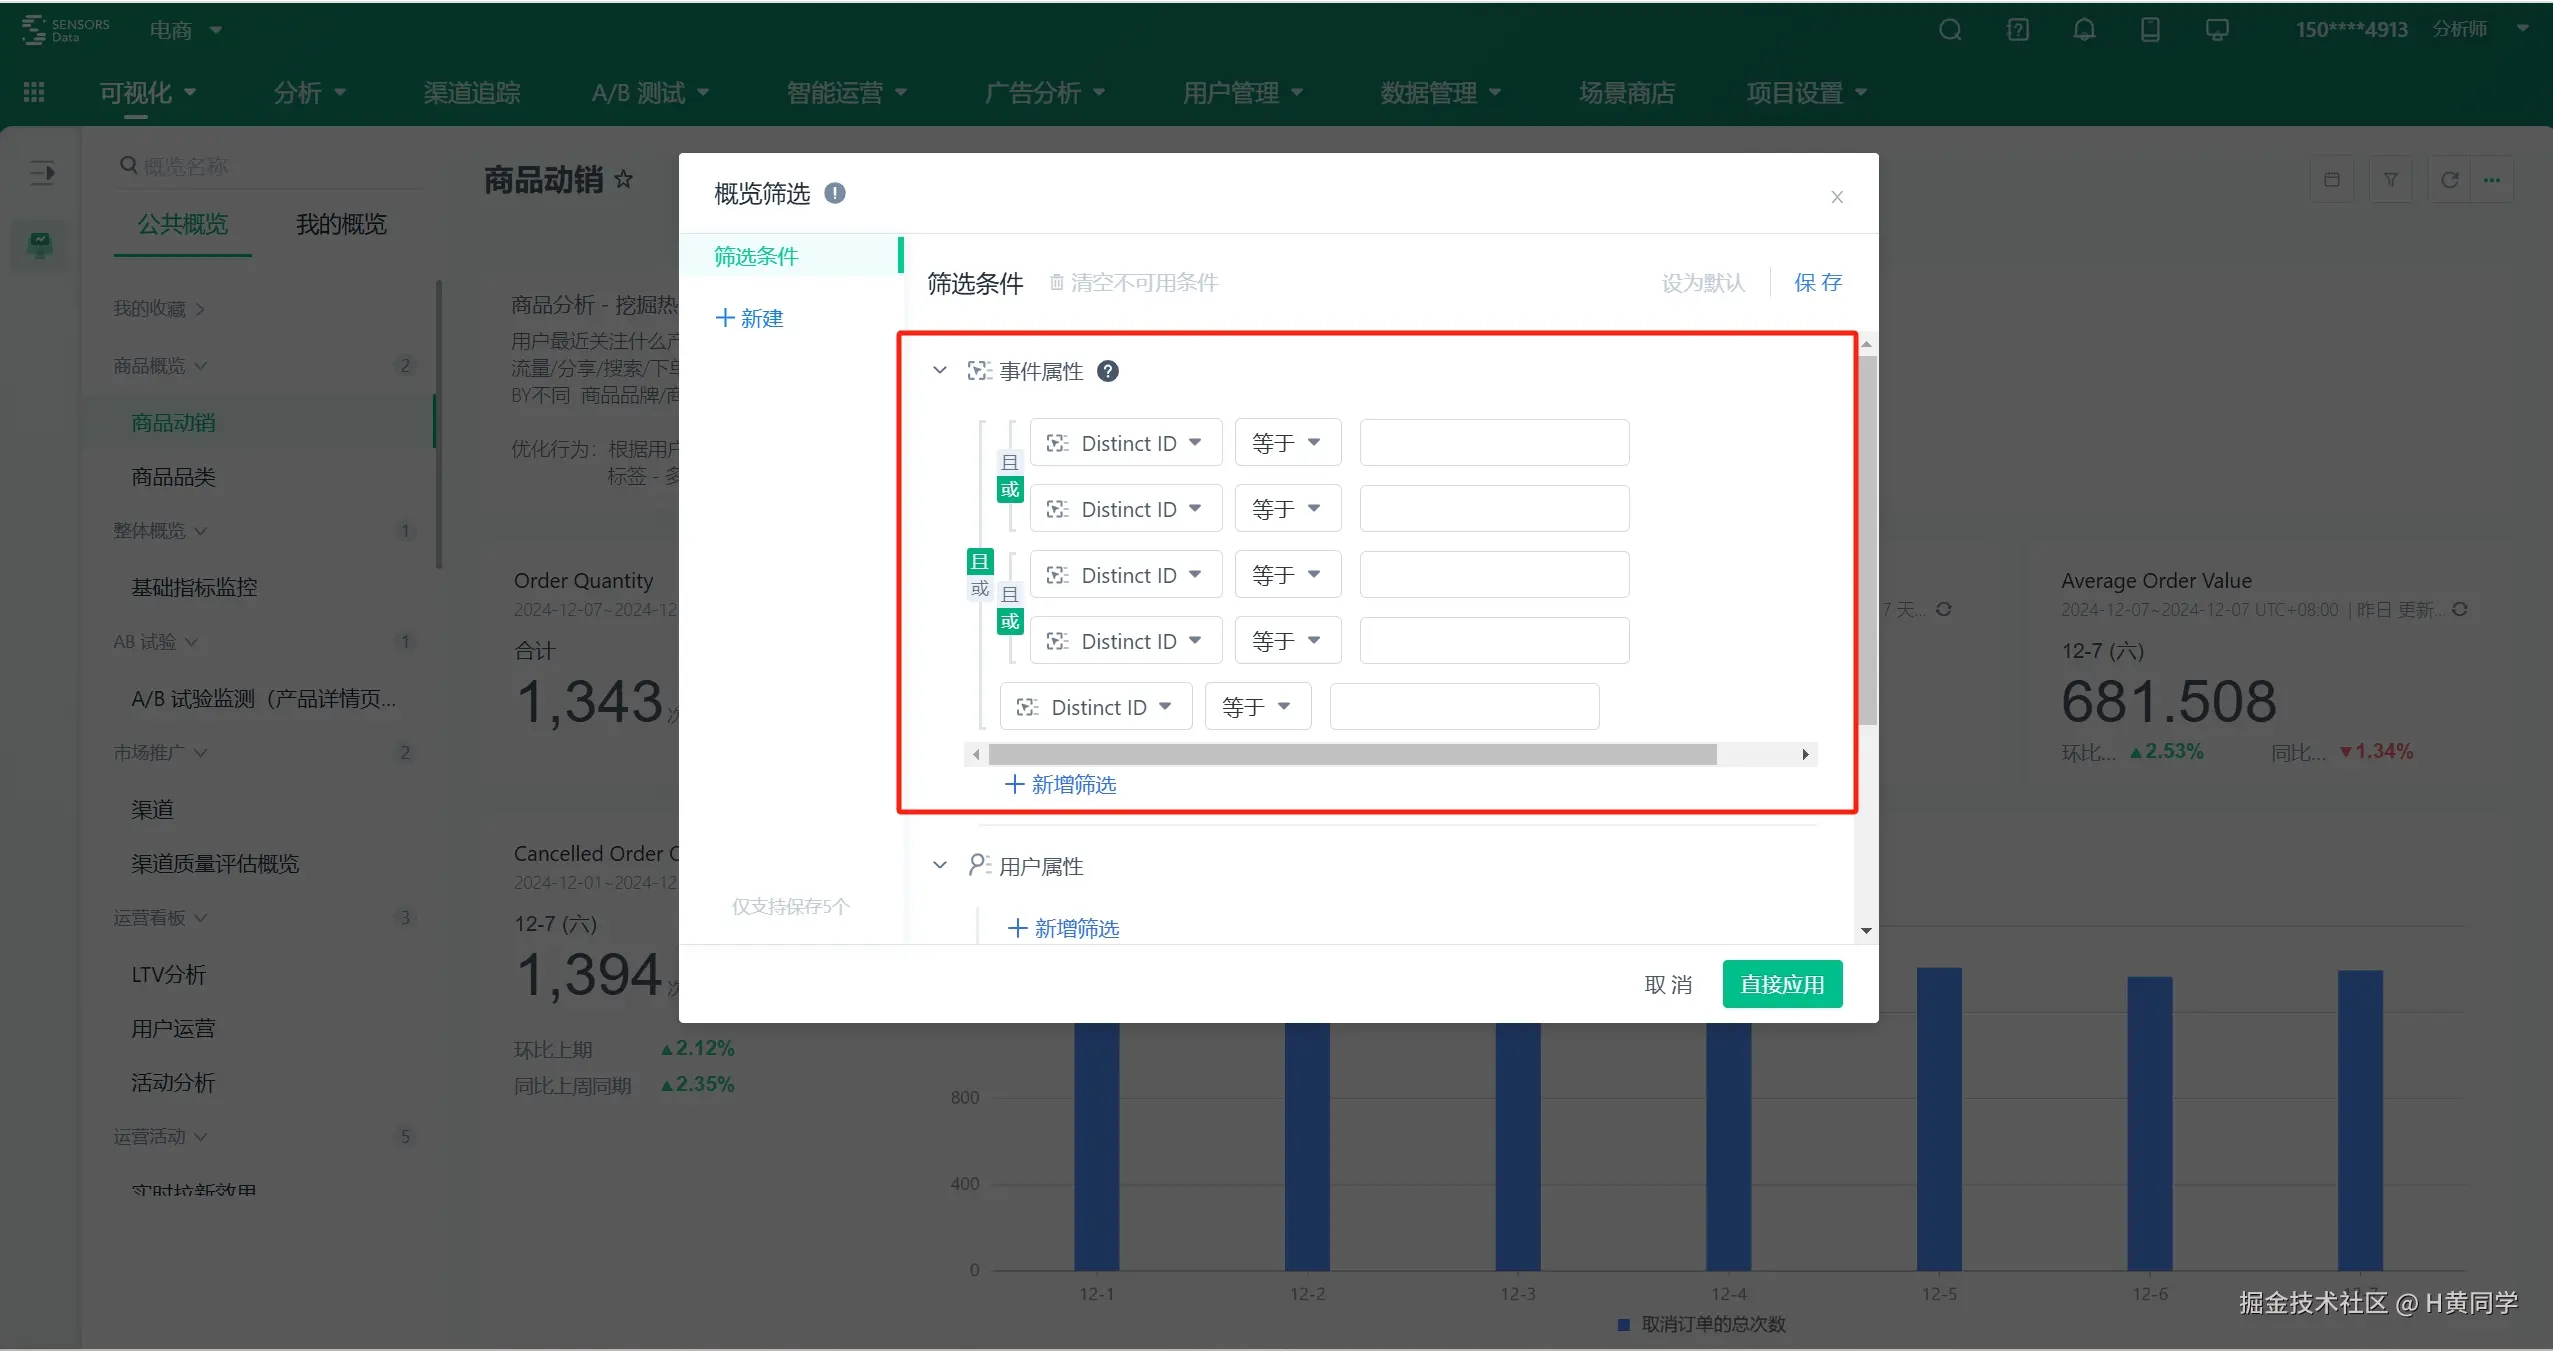
Task: Set second filter pair logic to 且
Action: point(1010,594)
